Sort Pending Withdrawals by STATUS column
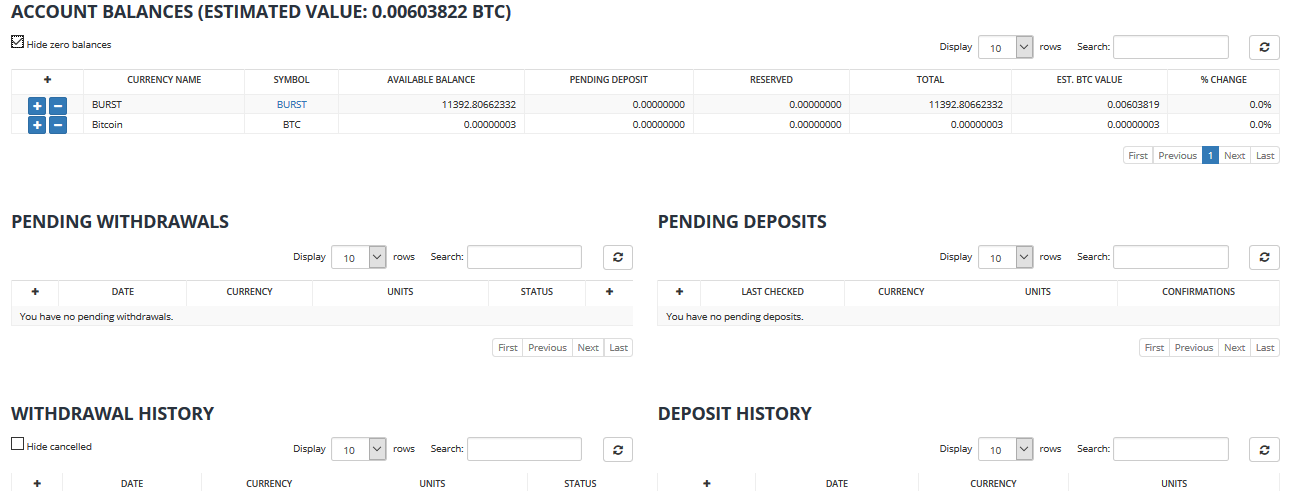 click(x=537, y=292)
